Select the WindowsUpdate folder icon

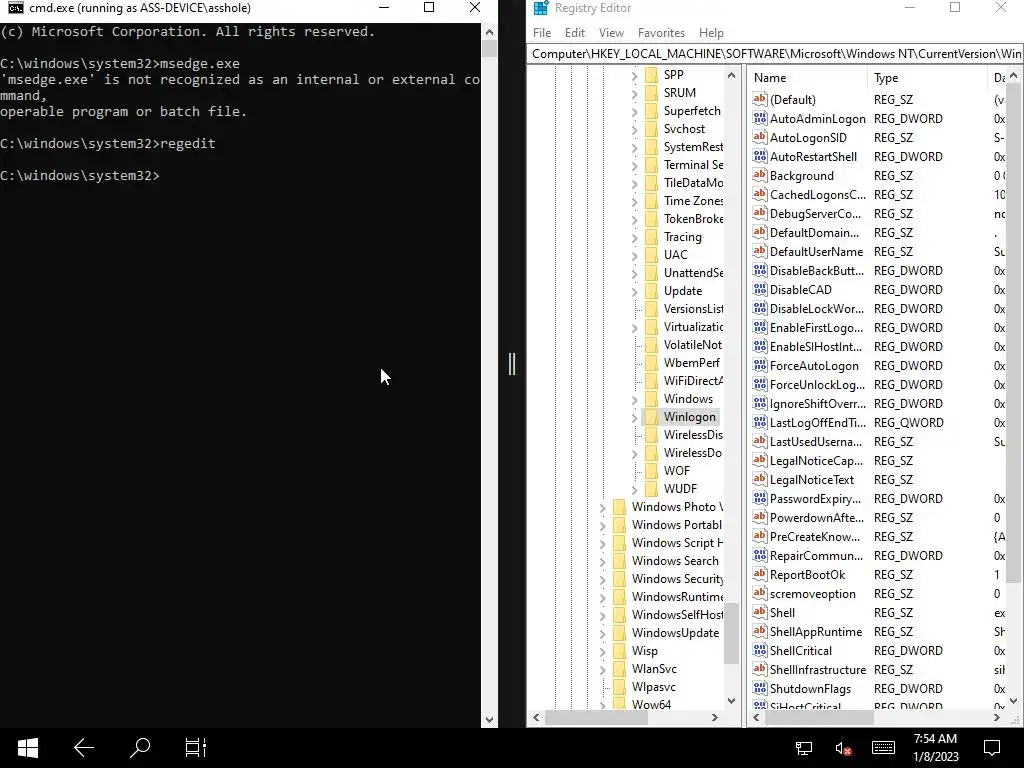tap(619, 632)
